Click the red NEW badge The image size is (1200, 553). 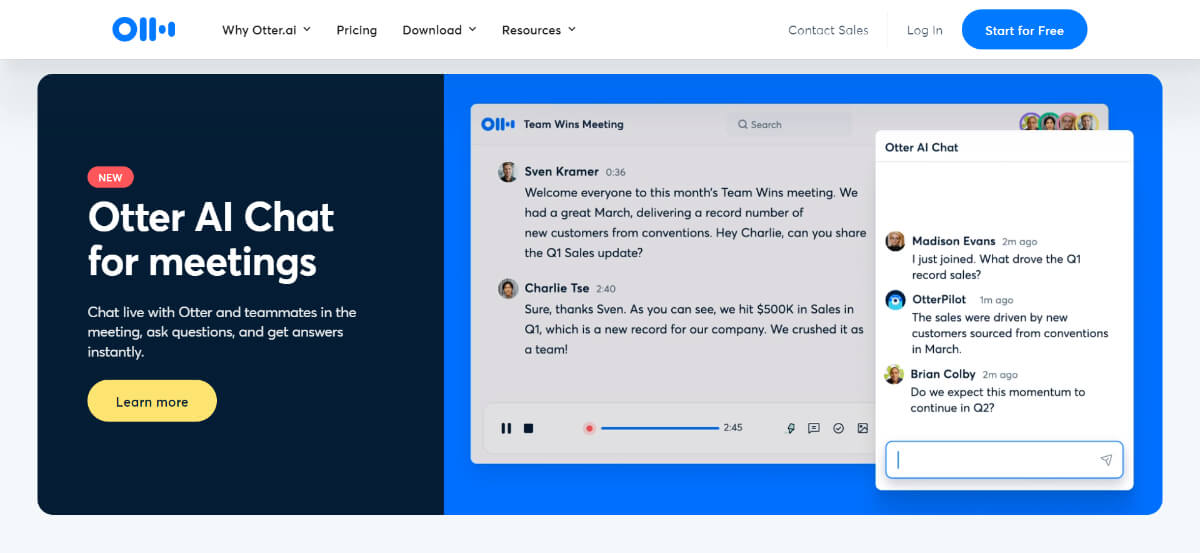pos(111,178)
